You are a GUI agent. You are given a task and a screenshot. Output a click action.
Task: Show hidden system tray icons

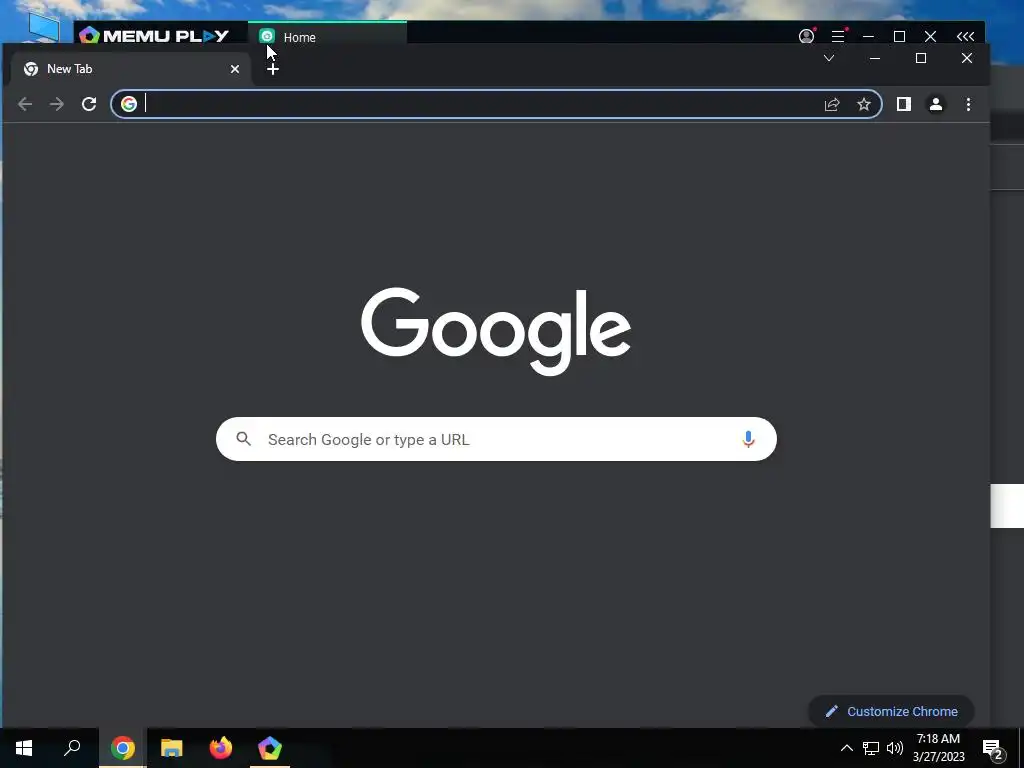[846, 748]
